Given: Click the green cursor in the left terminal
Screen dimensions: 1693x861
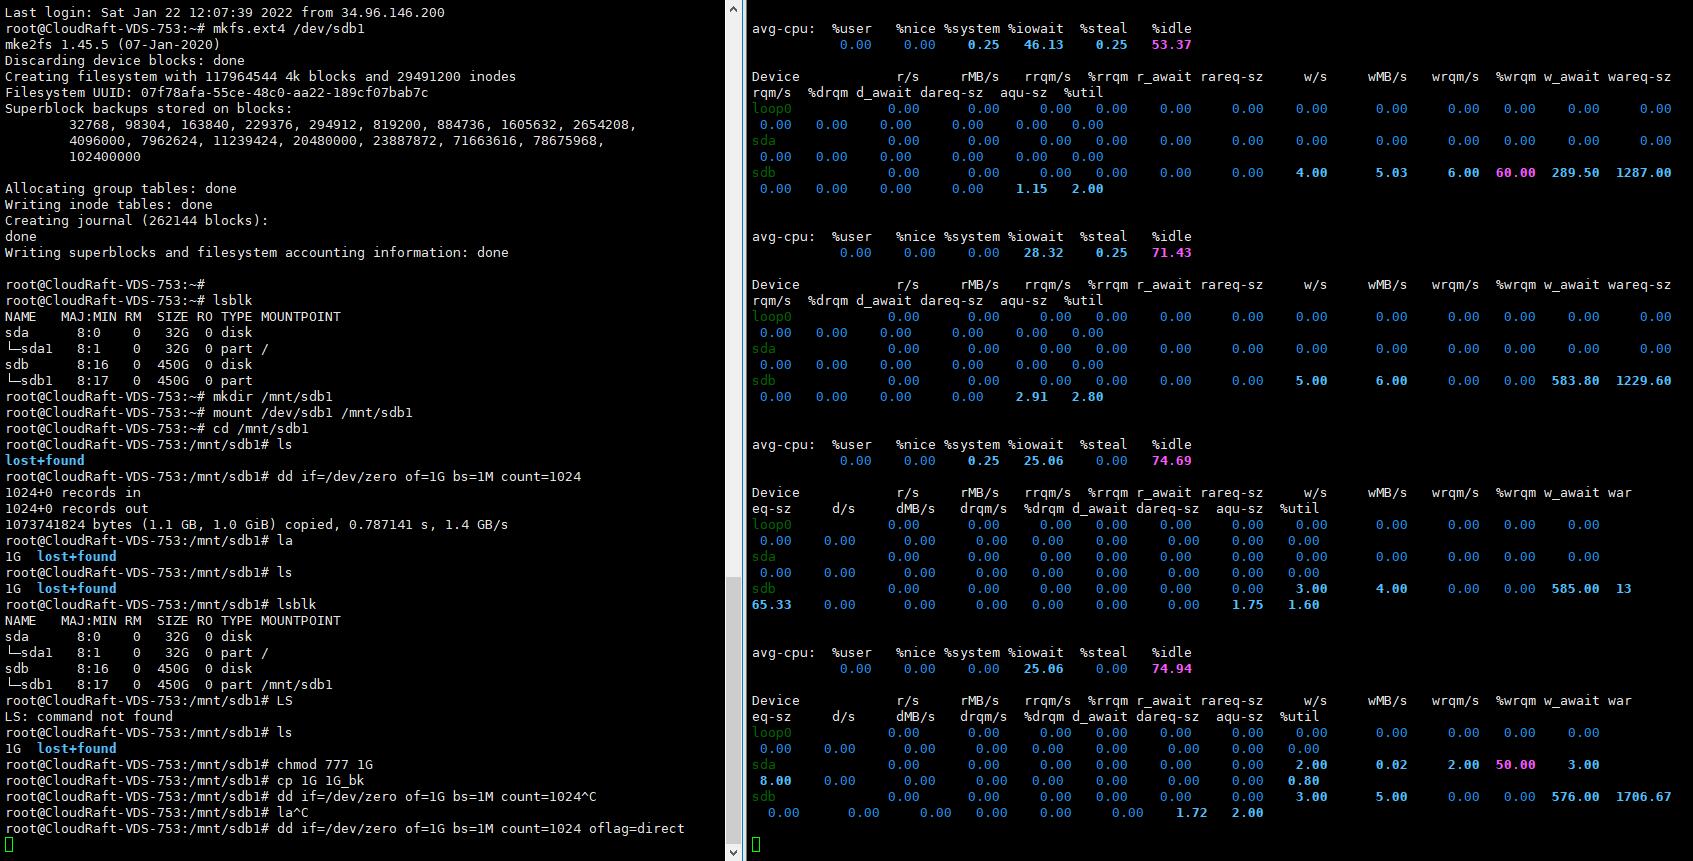Looking at the screenshot, I should point(9,845).
